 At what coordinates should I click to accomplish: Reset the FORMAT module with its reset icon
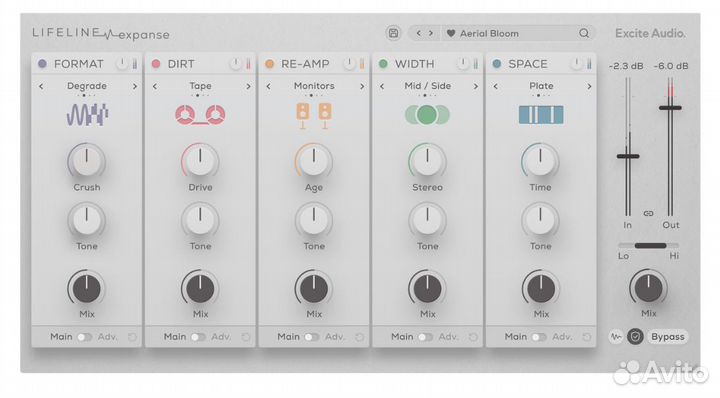tap(132, 337)
